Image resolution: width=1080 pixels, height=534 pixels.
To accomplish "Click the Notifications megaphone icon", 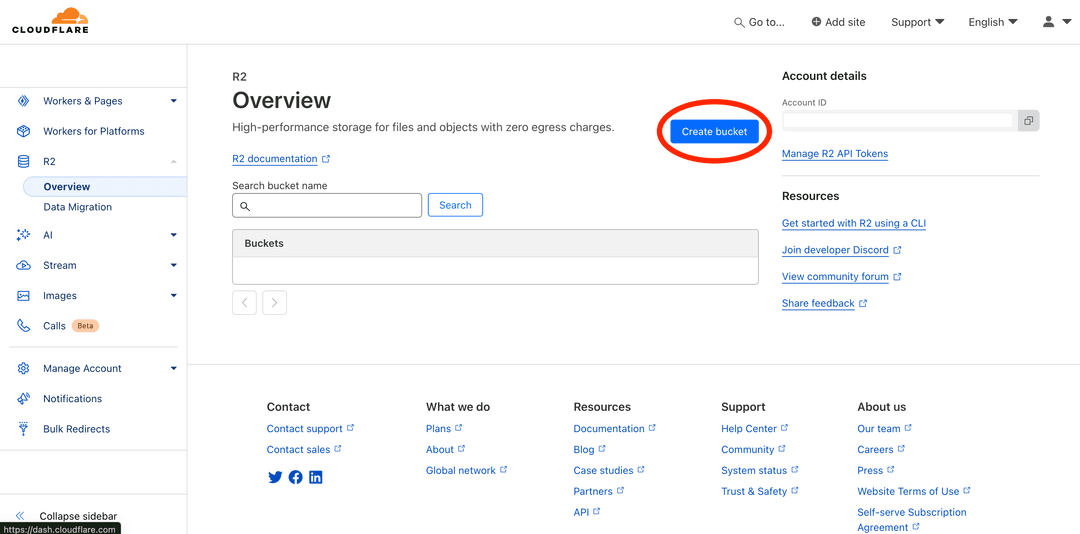I will tap(23, 399).
